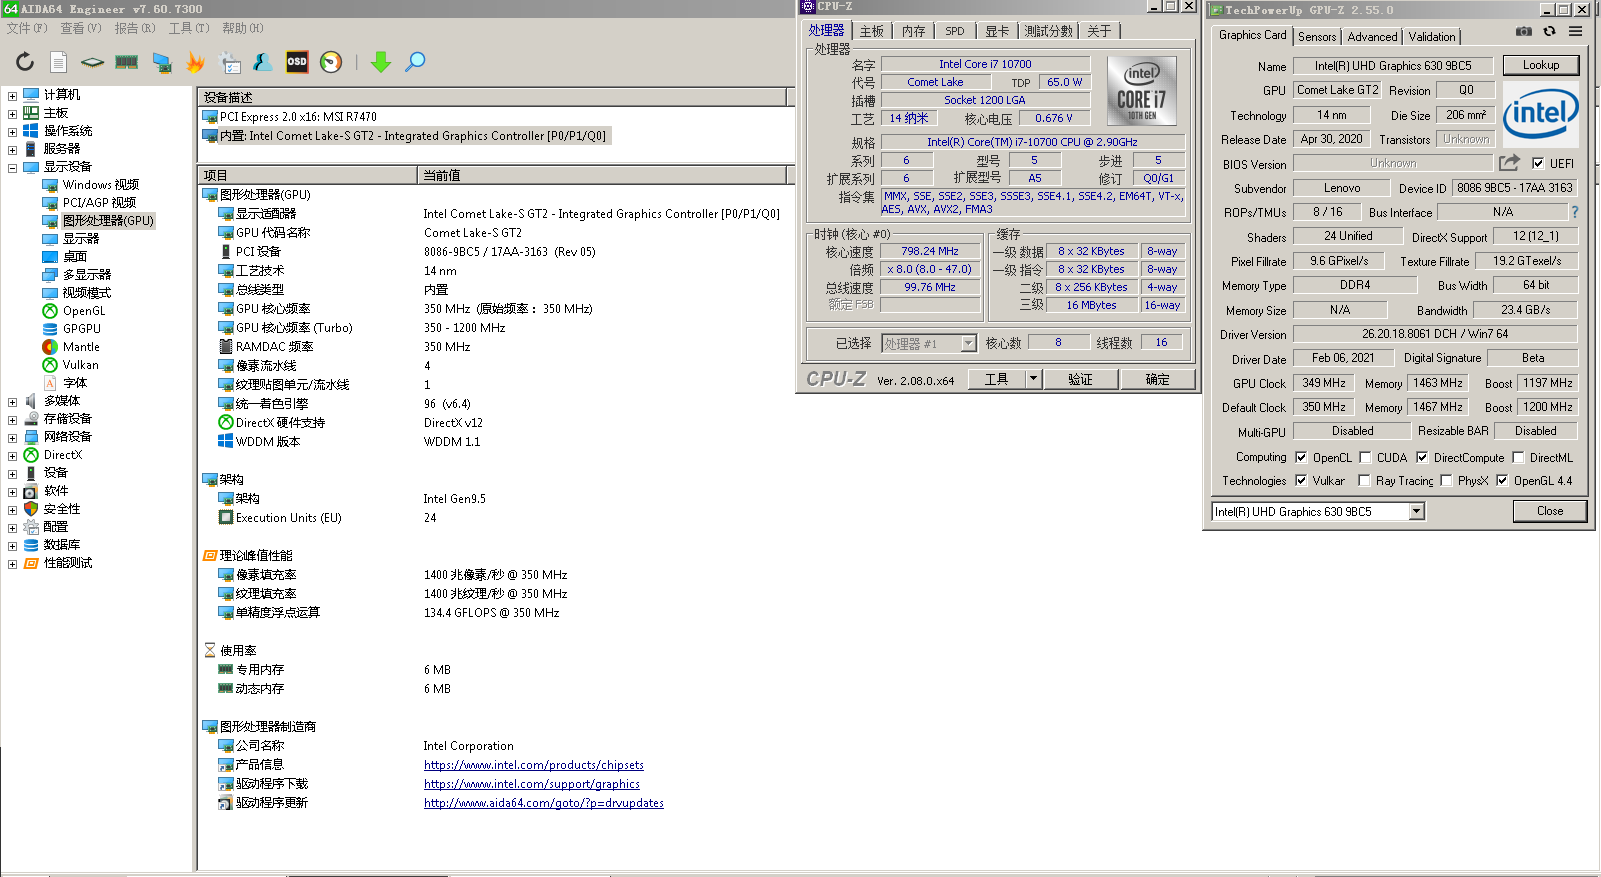Open the intel.com/support/graphics link
The image size is (1601, 877).
click(532, 784)
